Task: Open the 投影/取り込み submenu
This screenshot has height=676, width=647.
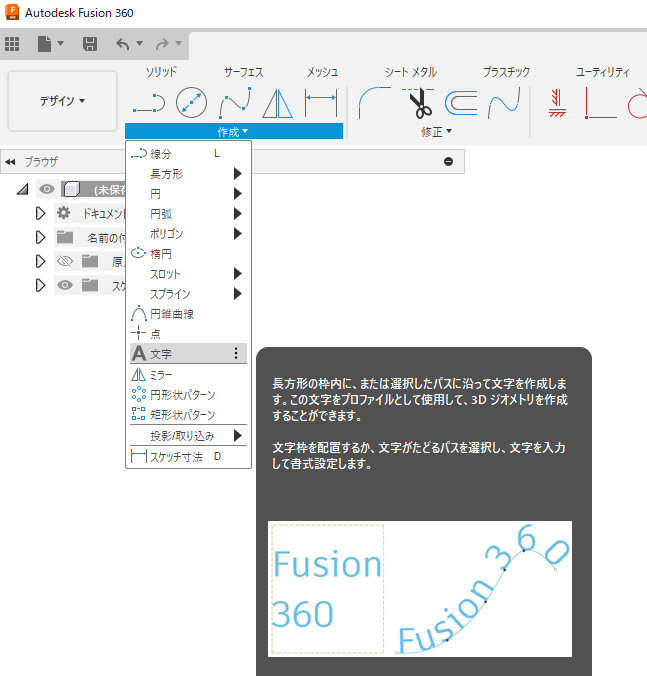Action: click(188, 436)
